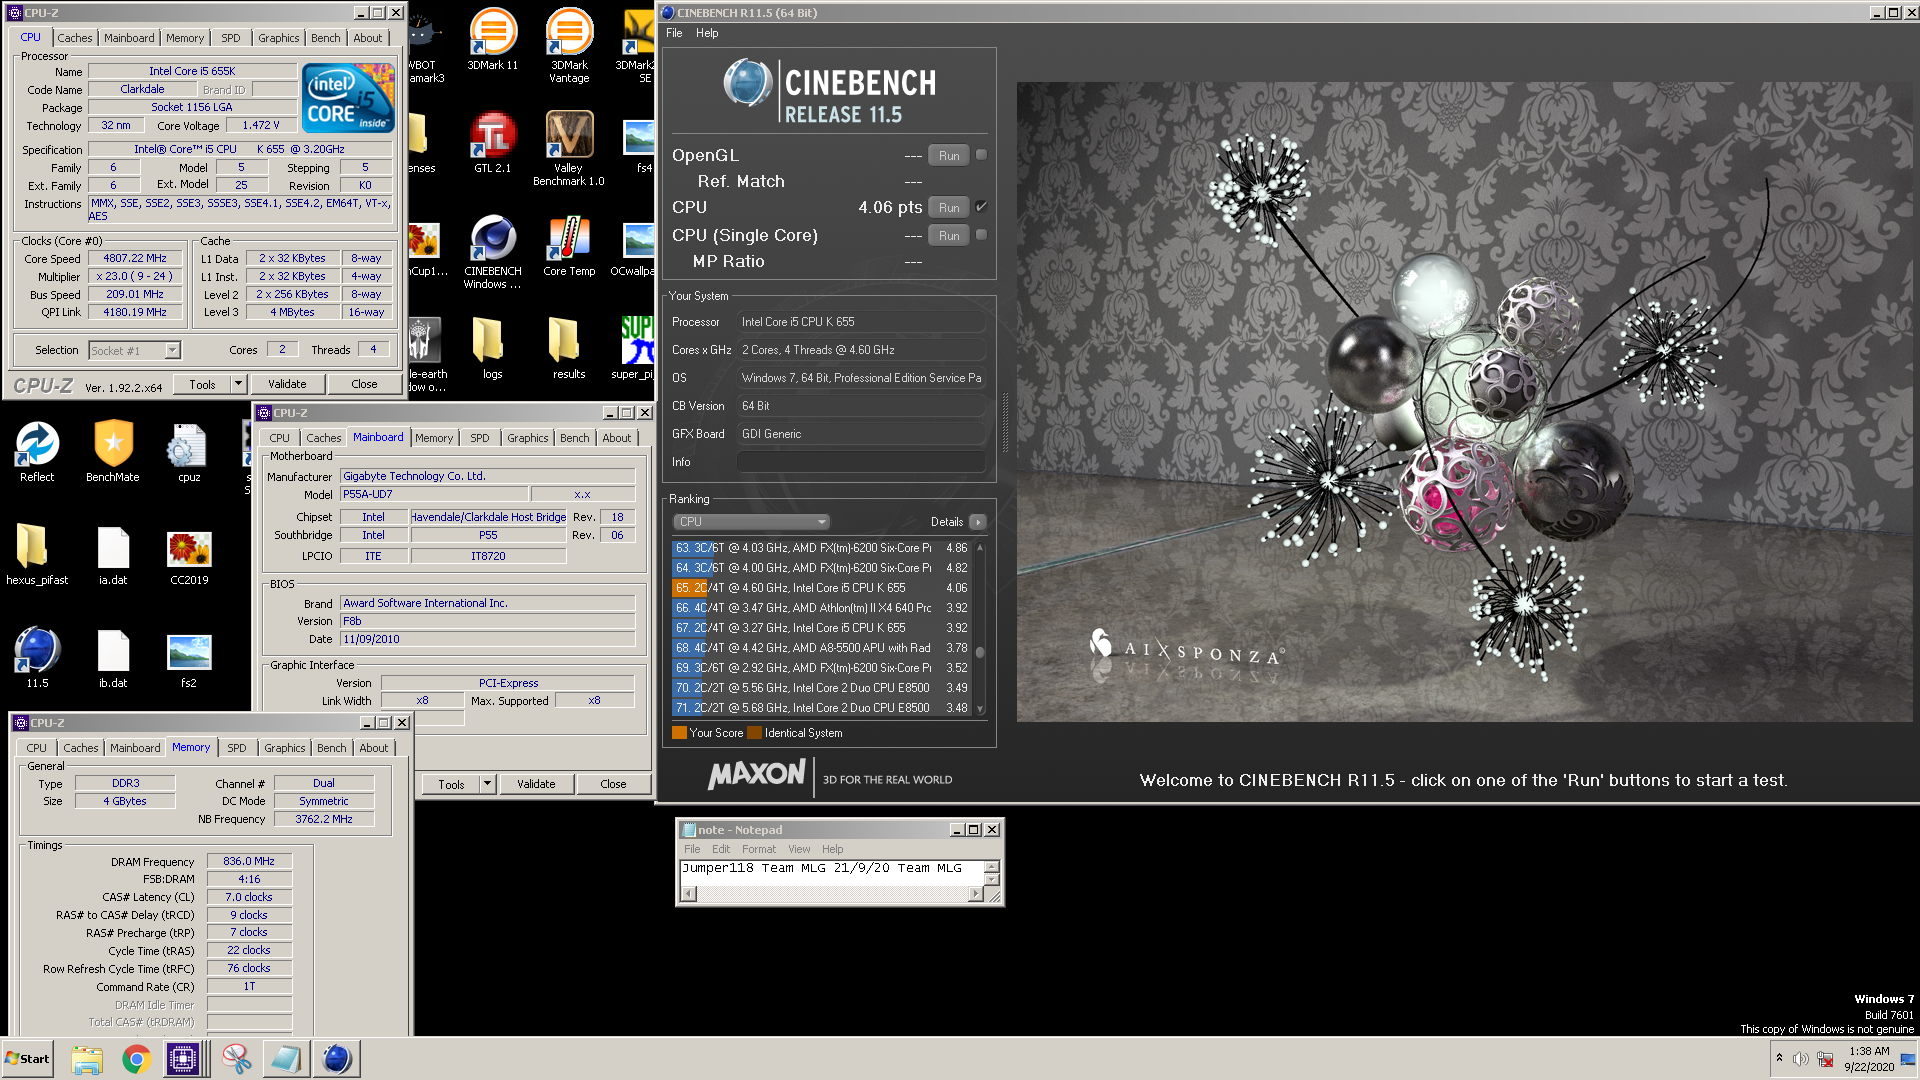Screen dimensions: 1920x1080
Task: Open the Tools dropdown arrow in top CPU-Z
Action: tap(238, 384)
